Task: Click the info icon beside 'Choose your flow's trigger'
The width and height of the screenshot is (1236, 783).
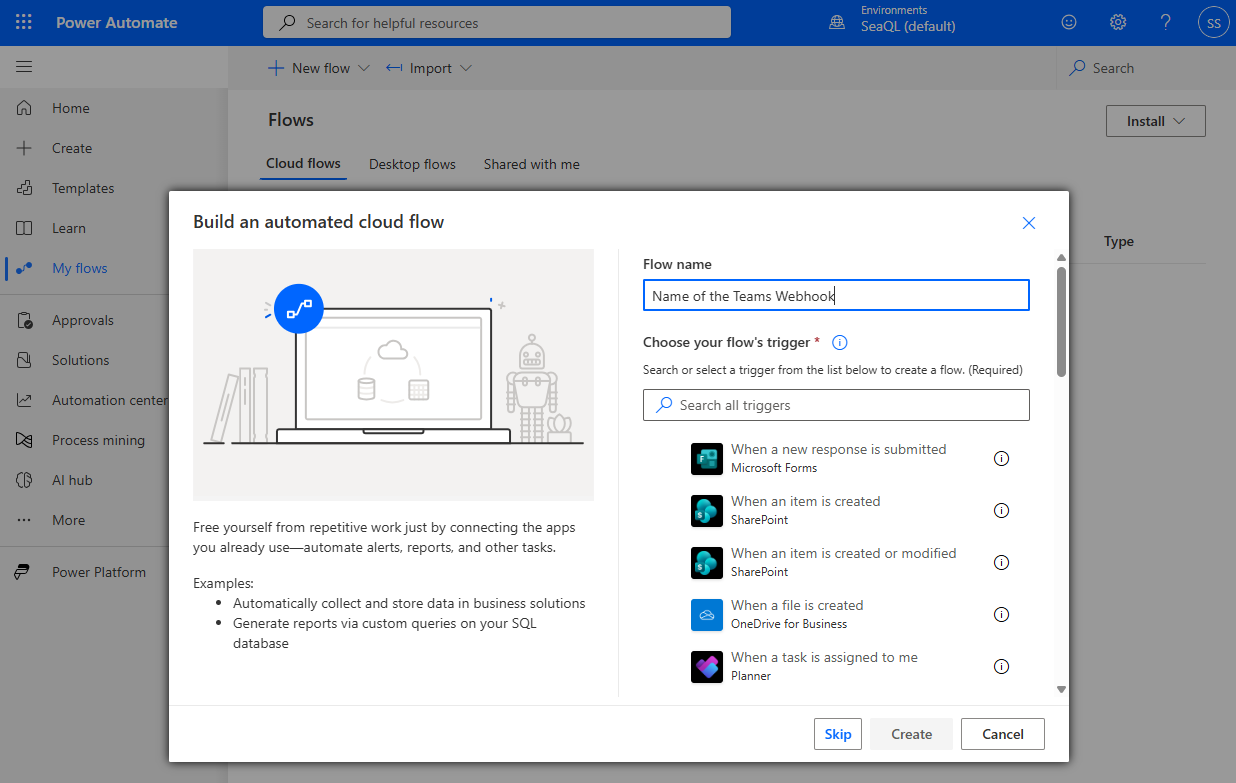Action: click(x=840, y=343)
